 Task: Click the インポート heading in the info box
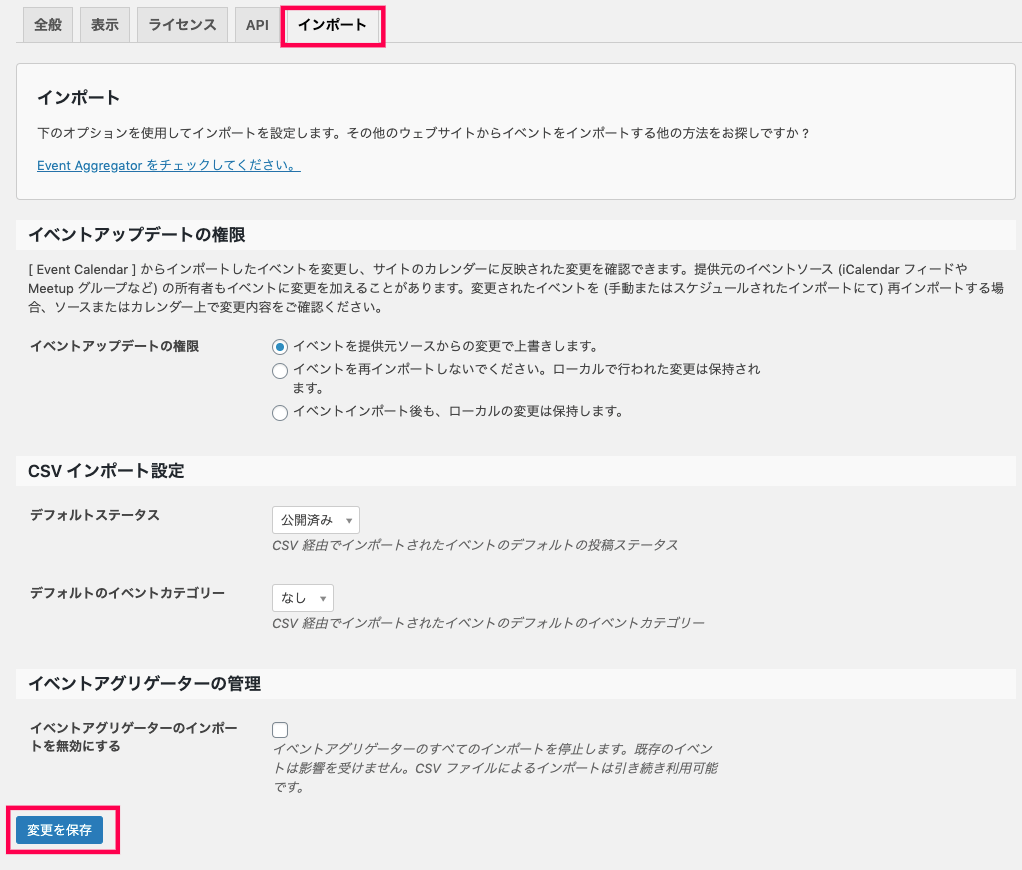click(x=78, y=98)
